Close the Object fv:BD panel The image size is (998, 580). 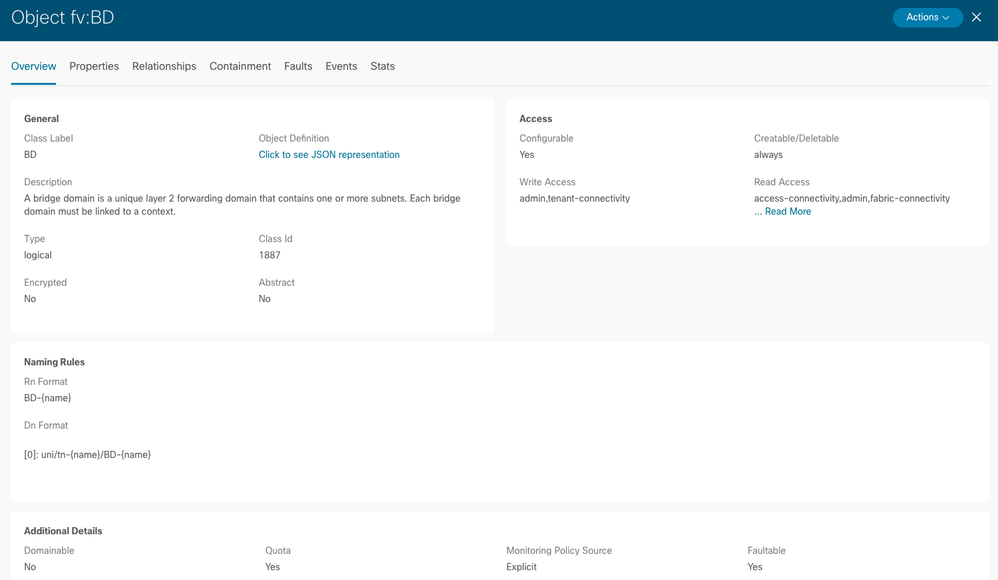pyautogui.click(x=976, y=17)
